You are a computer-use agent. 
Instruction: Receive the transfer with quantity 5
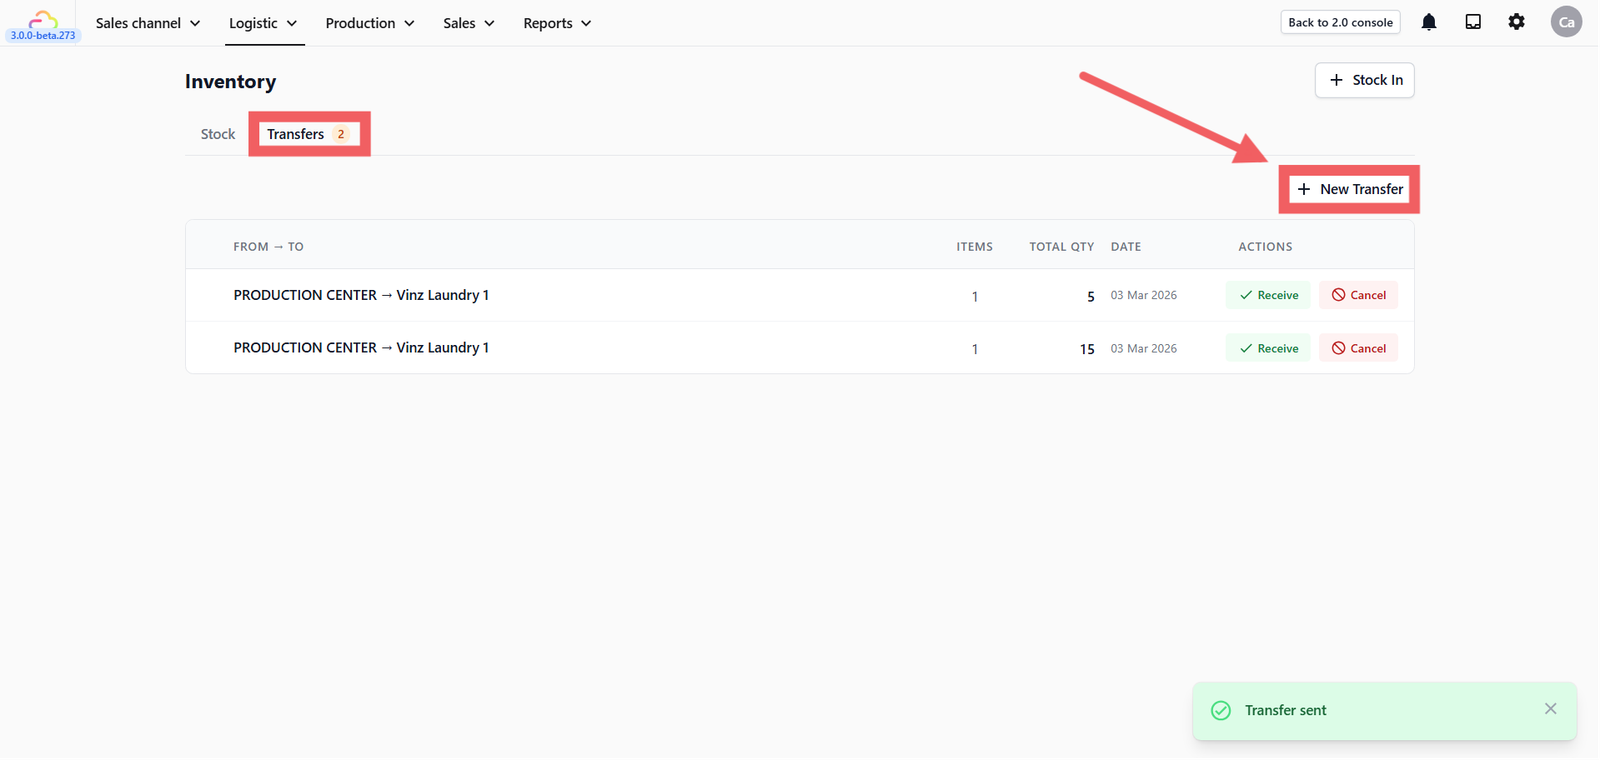(1268, 295)
